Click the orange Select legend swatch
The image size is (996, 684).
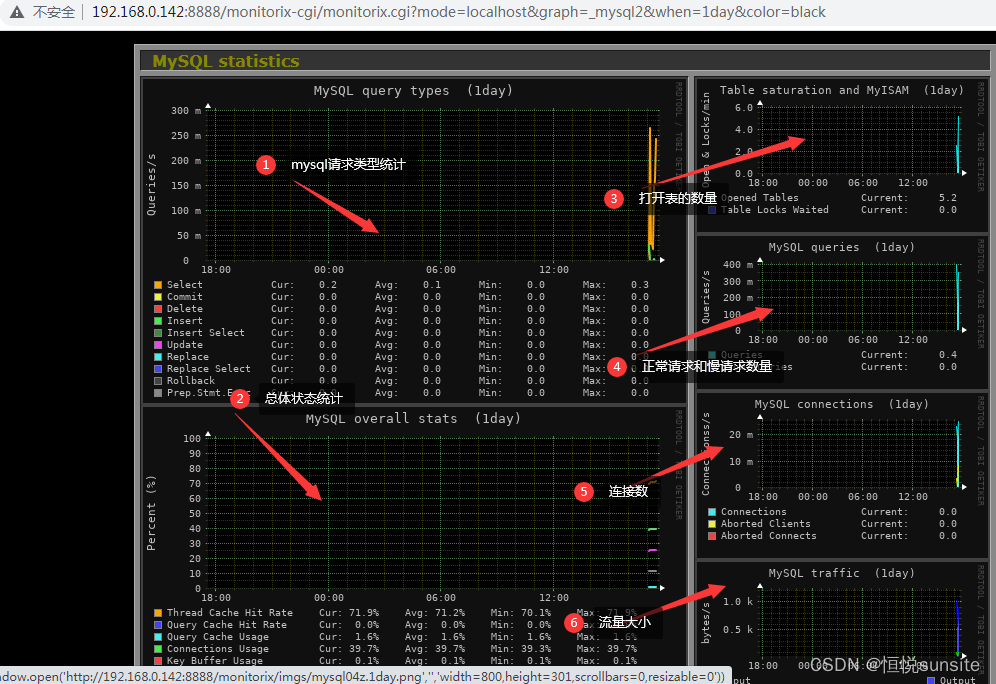pyautogui.click(x=158, y=285)
